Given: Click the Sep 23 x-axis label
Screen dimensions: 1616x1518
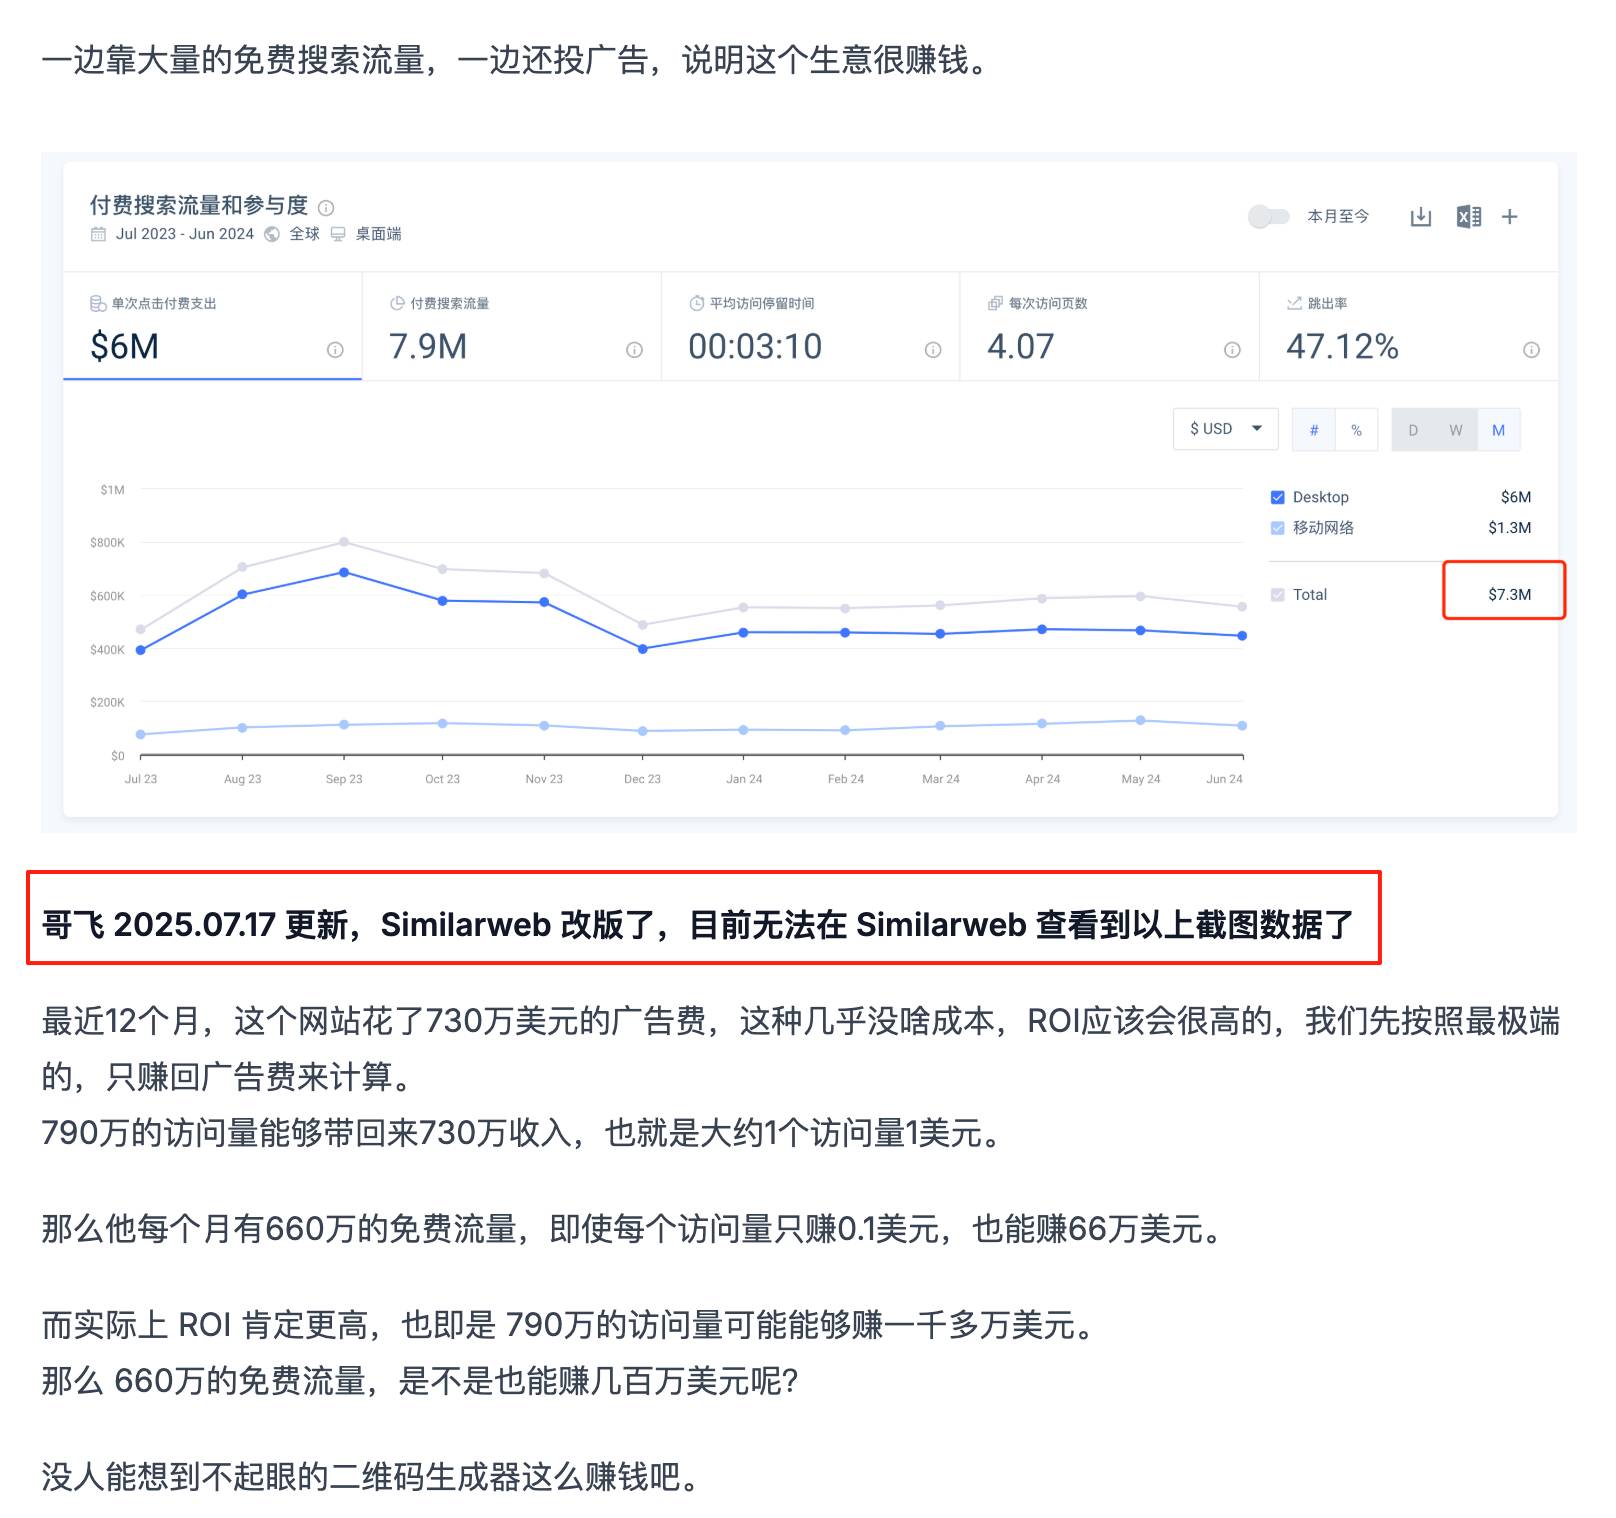Looking at the screenshot, I should [x=344, y=779].
